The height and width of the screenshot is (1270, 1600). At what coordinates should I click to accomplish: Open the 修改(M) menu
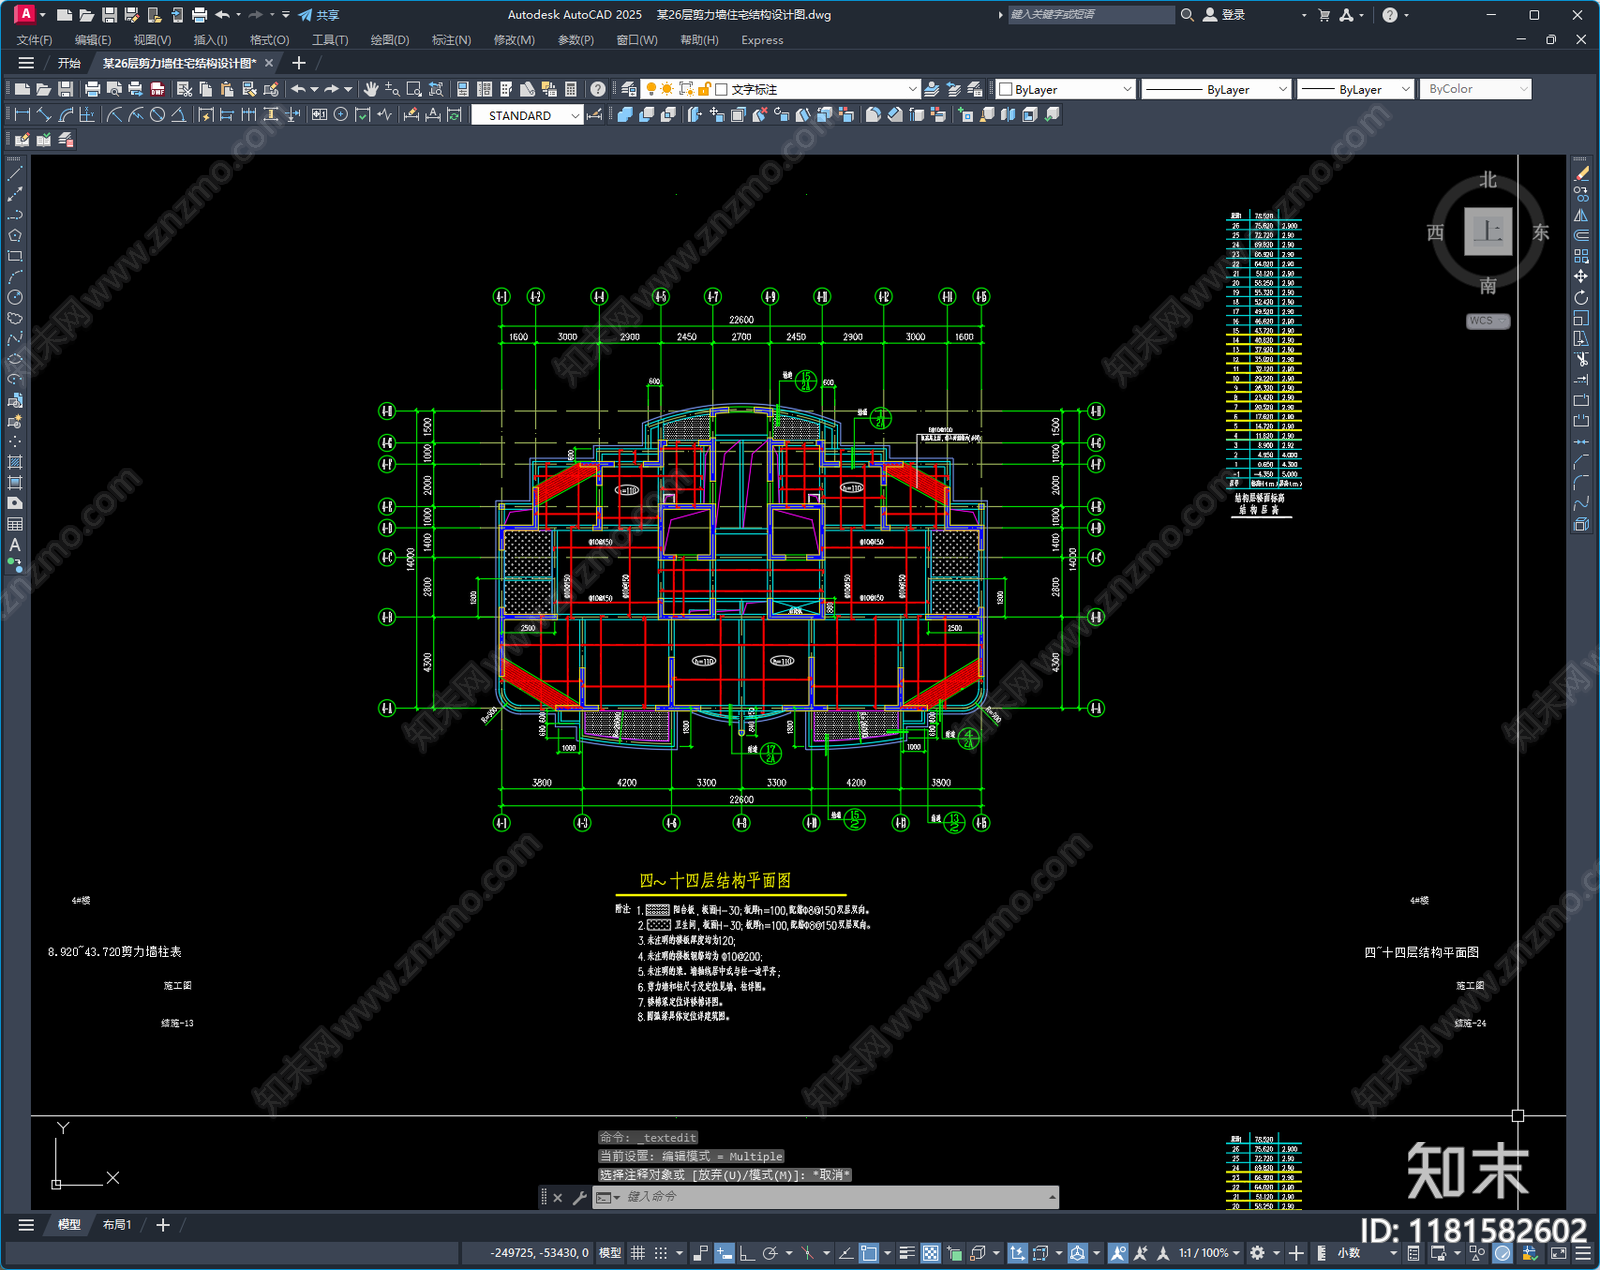pos(514,40)
